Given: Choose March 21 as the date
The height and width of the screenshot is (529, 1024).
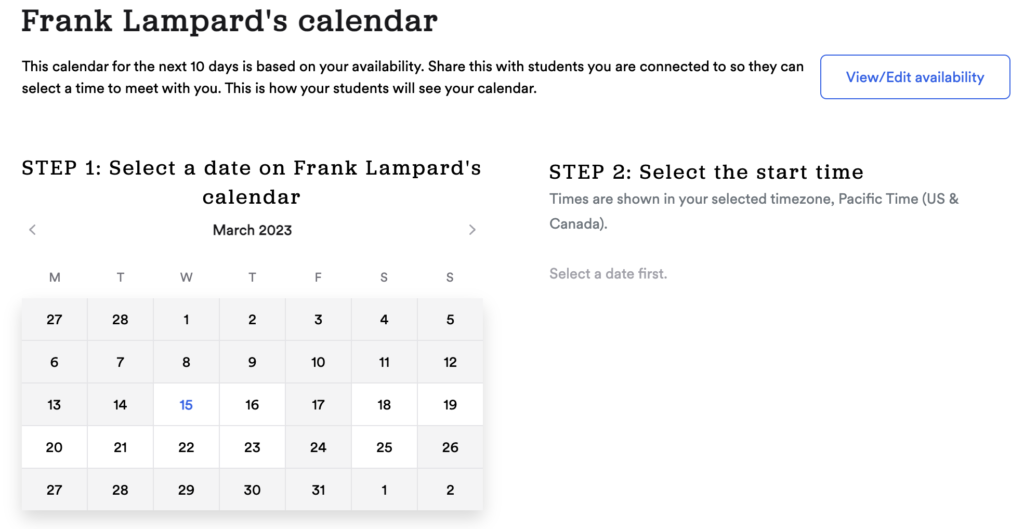Looking at the screenshot, I should [120, 447].
